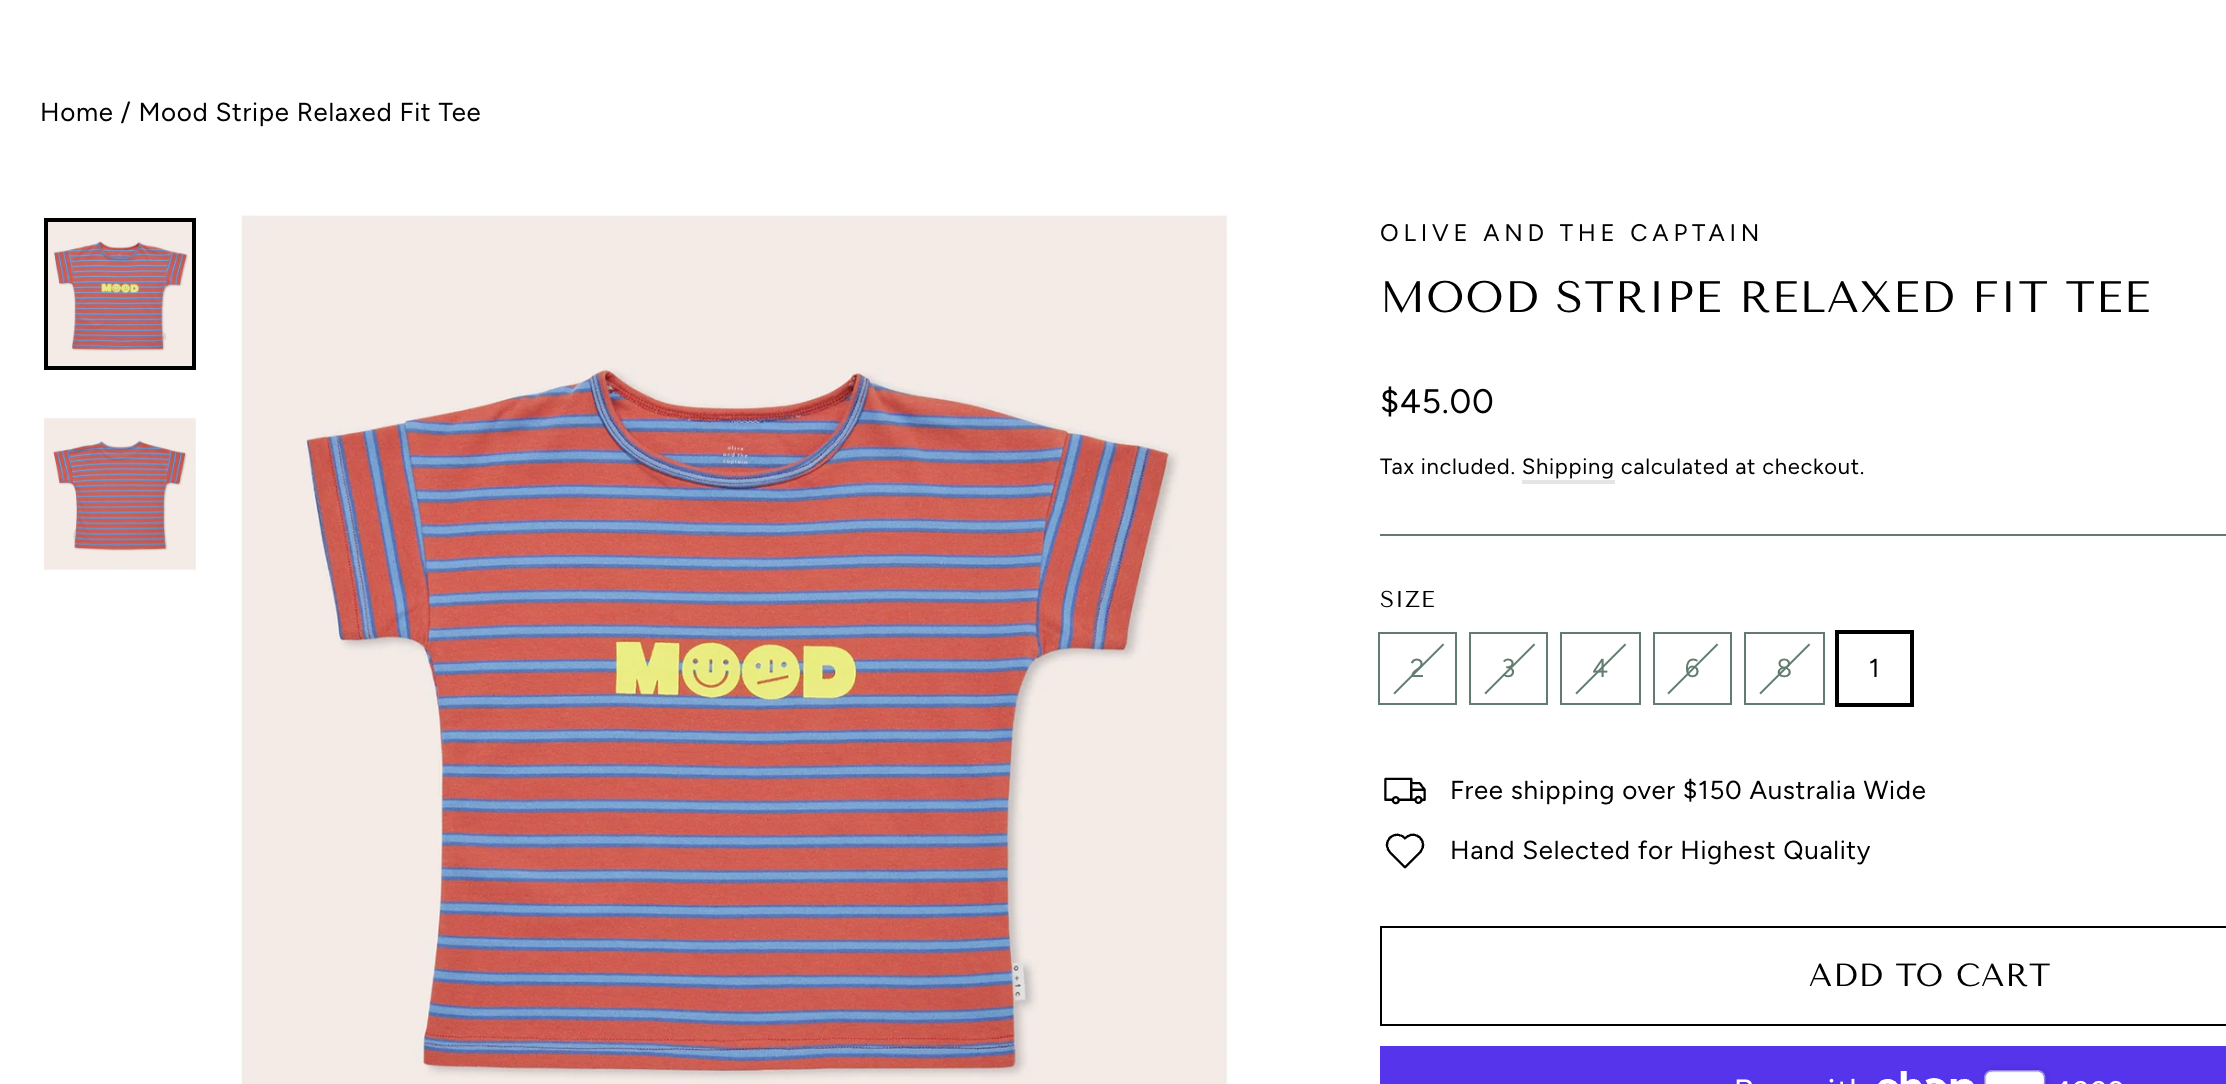Click the purple Shop Pay button
The image size is (2226, 1084).
pyautogui.click(x=1802, y=1067)
